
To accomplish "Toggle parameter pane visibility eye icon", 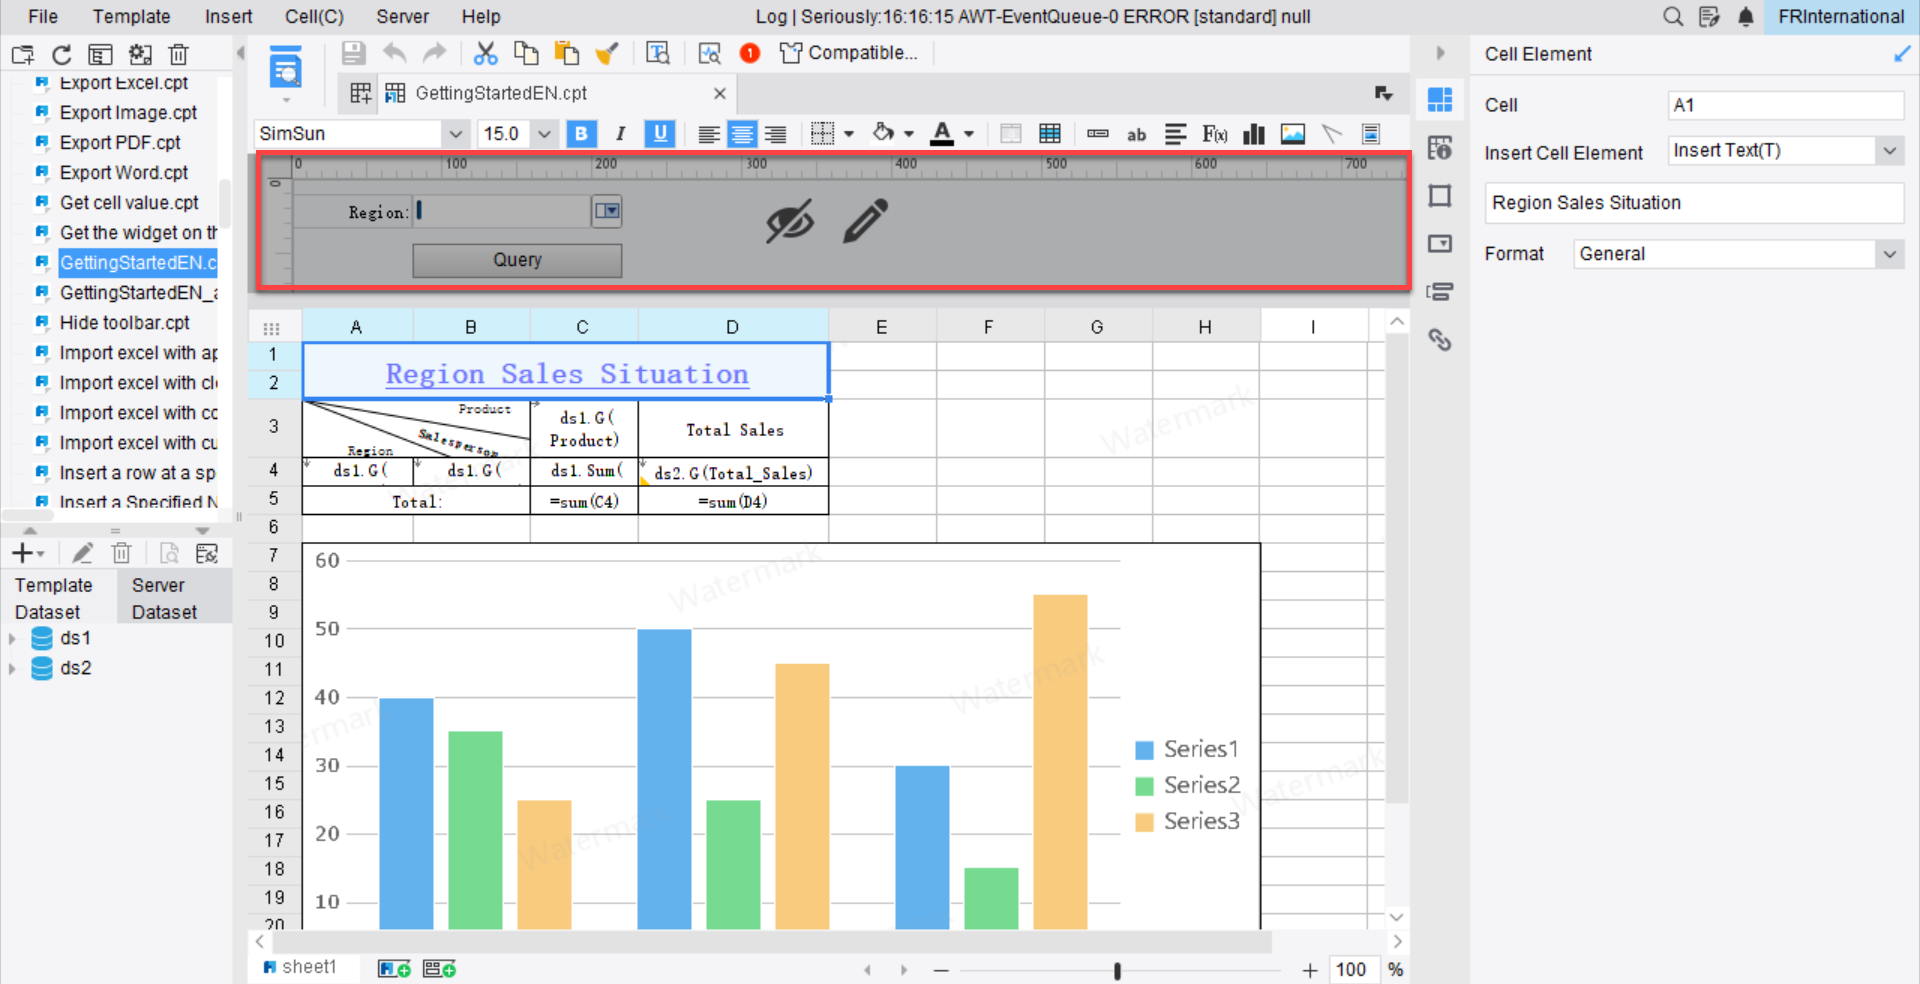I will click(x=790, y=221).
